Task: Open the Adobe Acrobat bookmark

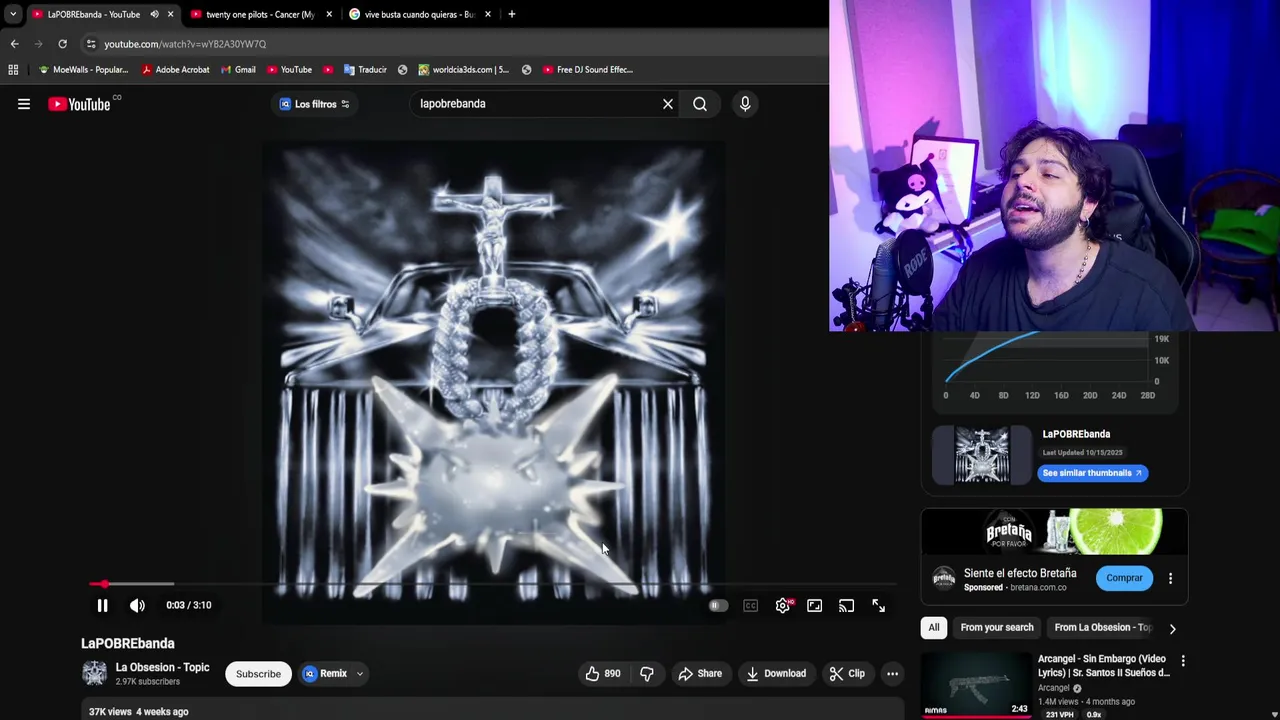Action: (x=175, y=70)
